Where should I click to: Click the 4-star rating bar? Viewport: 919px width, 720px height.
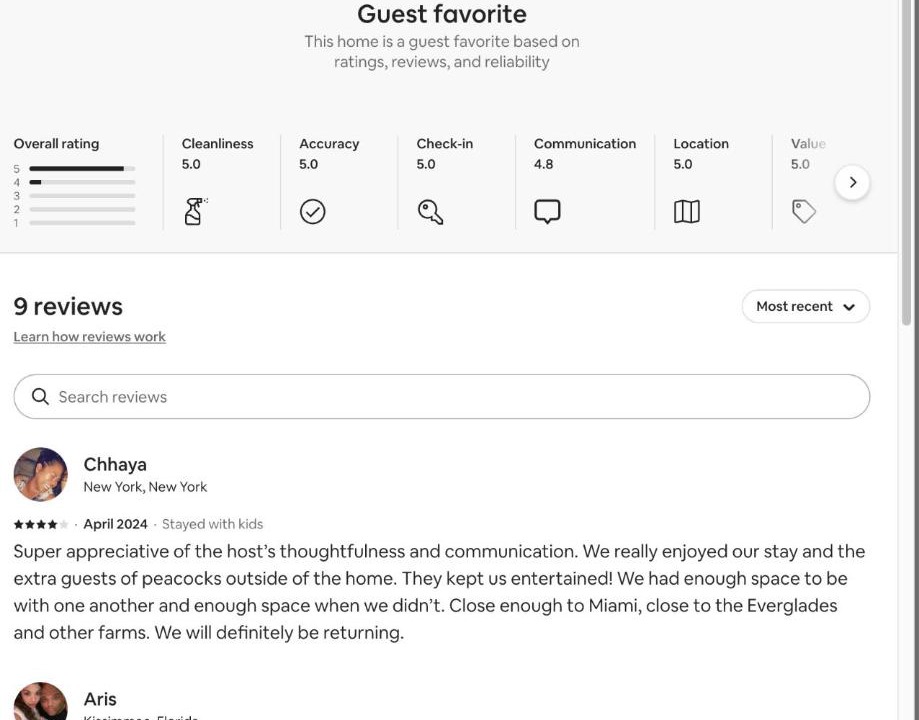tap(82, 183)
